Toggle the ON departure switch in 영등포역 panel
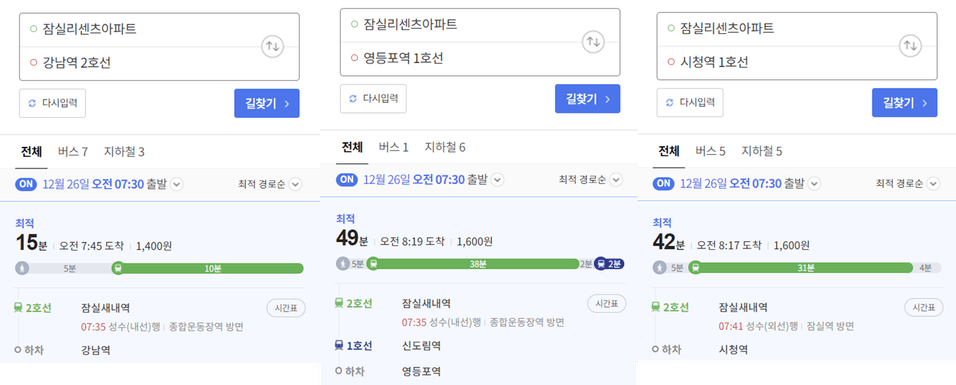The image size is (956, 385). [x=346, y=179]
